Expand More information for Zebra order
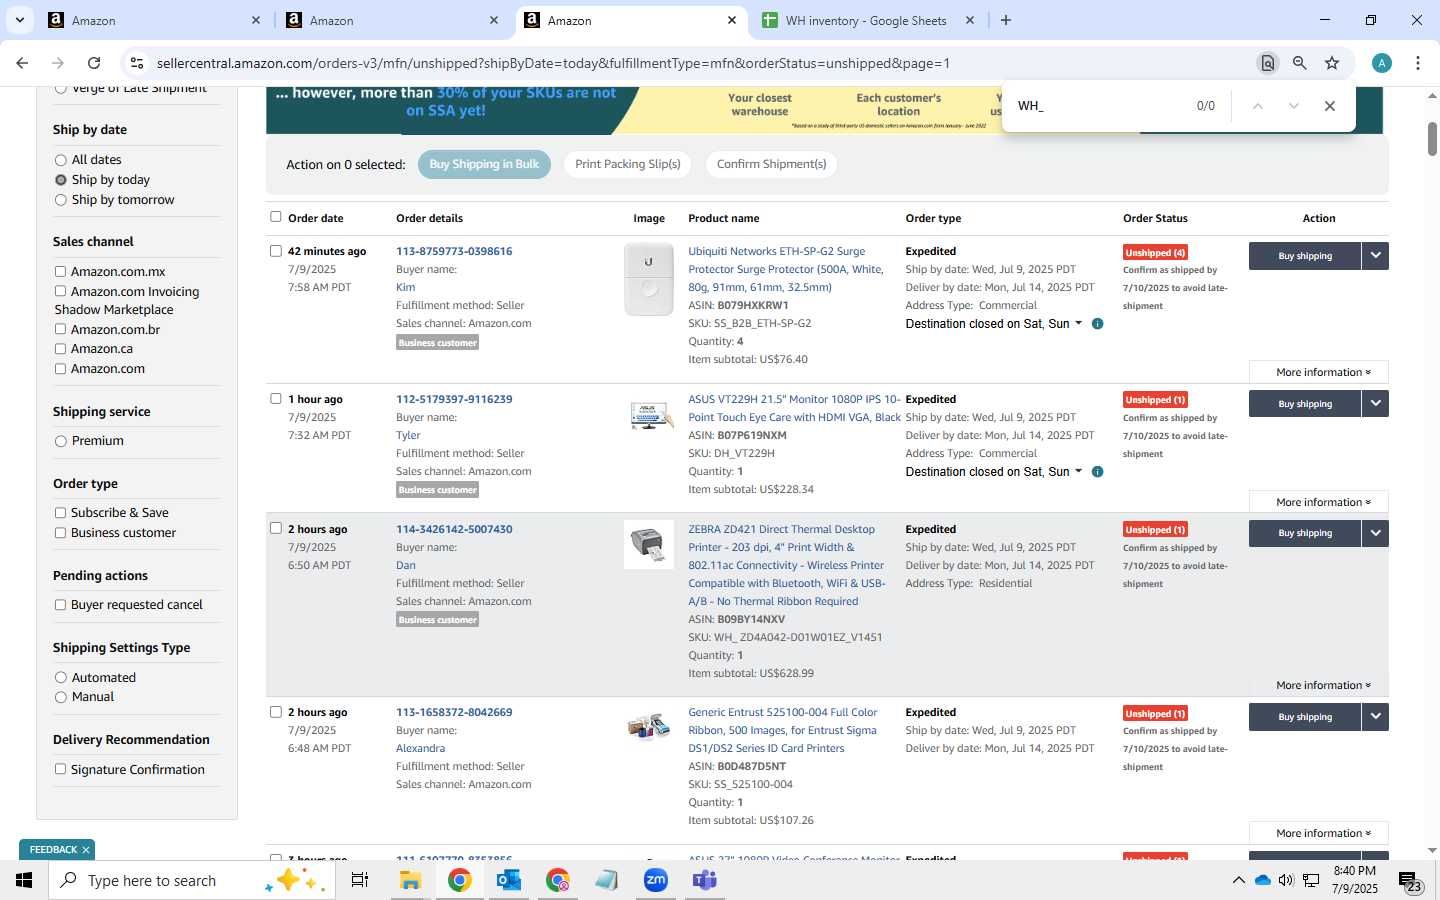The height and width of the screenshot is (900, 1440). (x=1319, y=685)
